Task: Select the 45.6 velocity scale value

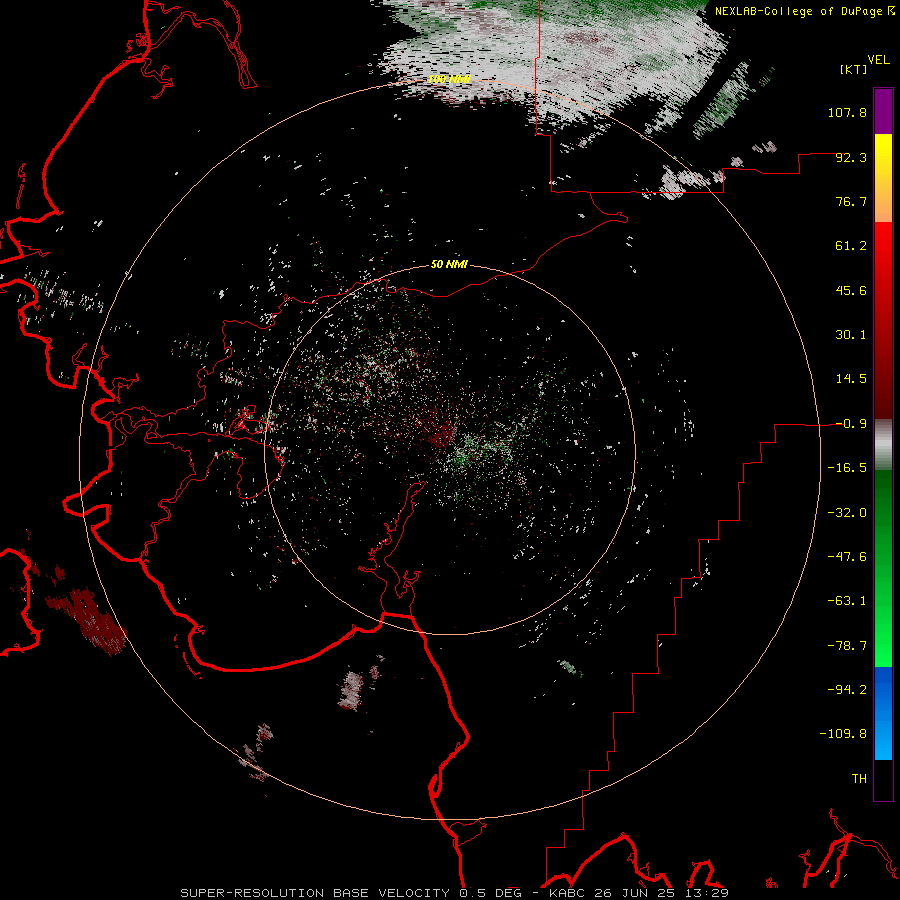Action: (851, 290)
